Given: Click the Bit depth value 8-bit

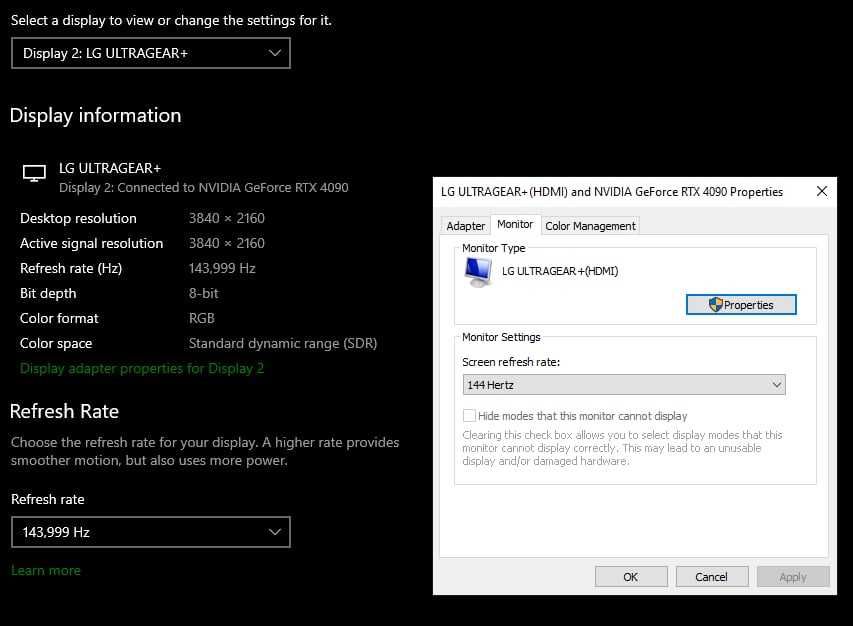Looking at the screenshot, I should coord(204,293).
